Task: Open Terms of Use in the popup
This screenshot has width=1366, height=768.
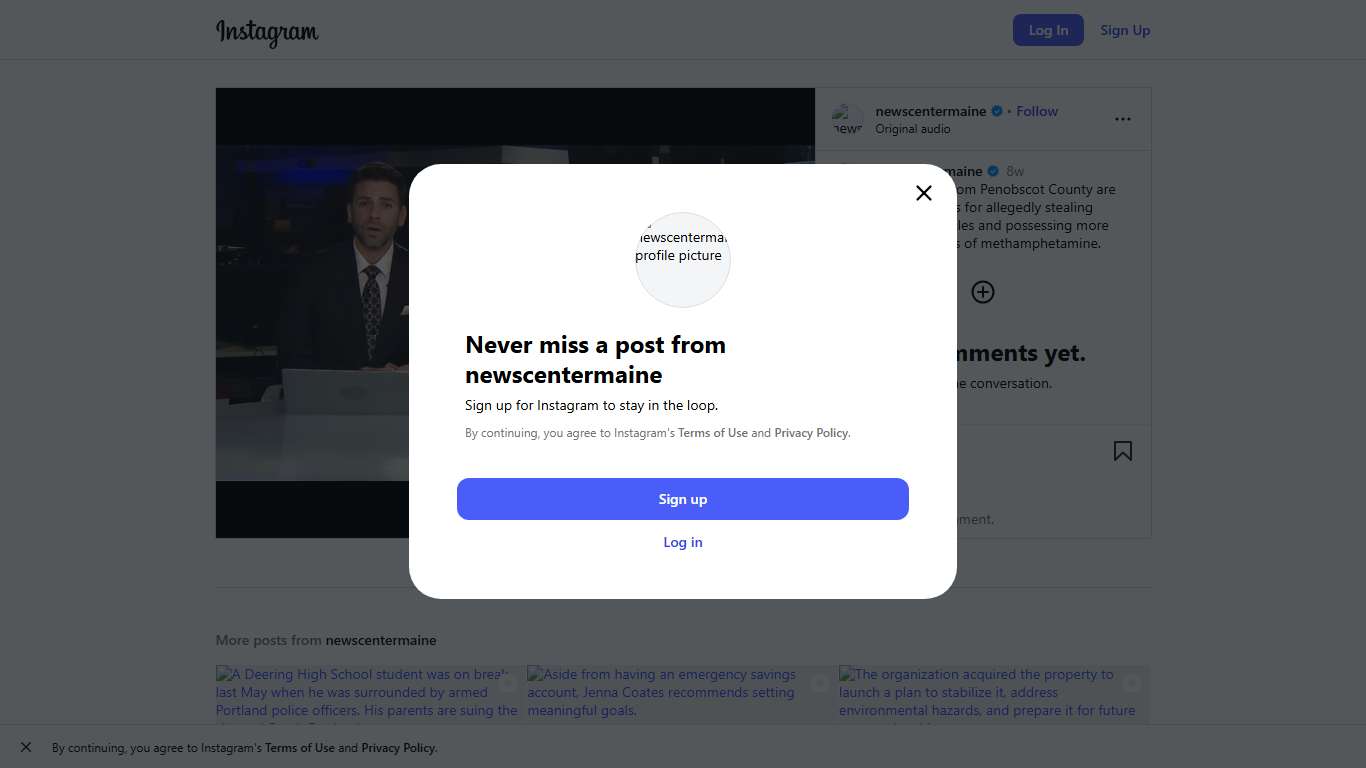Action: coord(712,433)
